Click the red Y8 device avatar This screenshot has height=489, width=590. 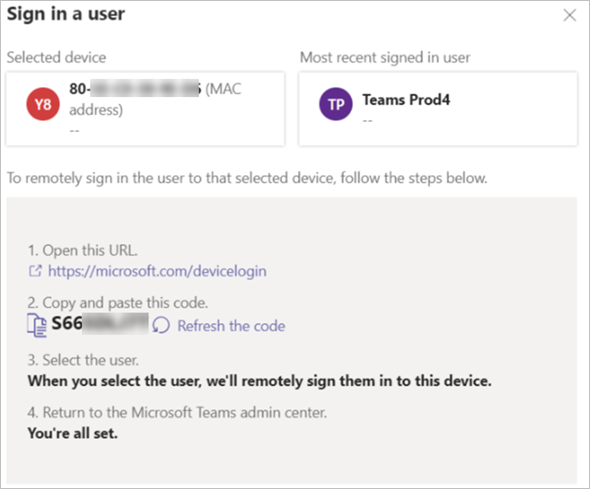[43, 104]
